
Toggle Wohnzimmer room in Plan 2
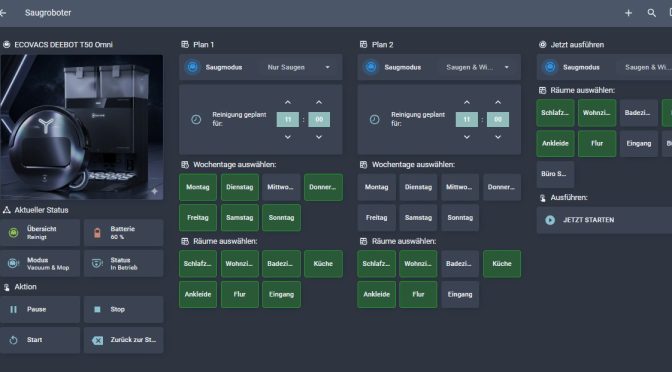click(418, 264)
